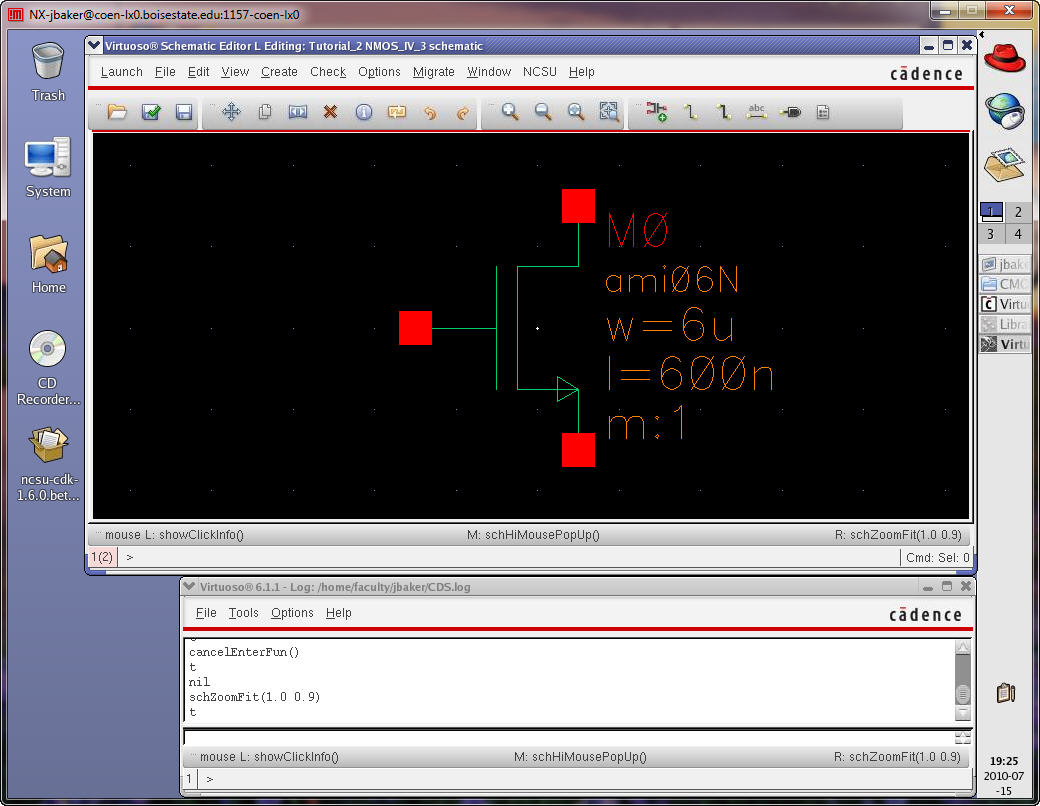Click the Create Instance toolbar icon
The width and height of the screenshot is (1040, 806).
(x=657, y=113)
